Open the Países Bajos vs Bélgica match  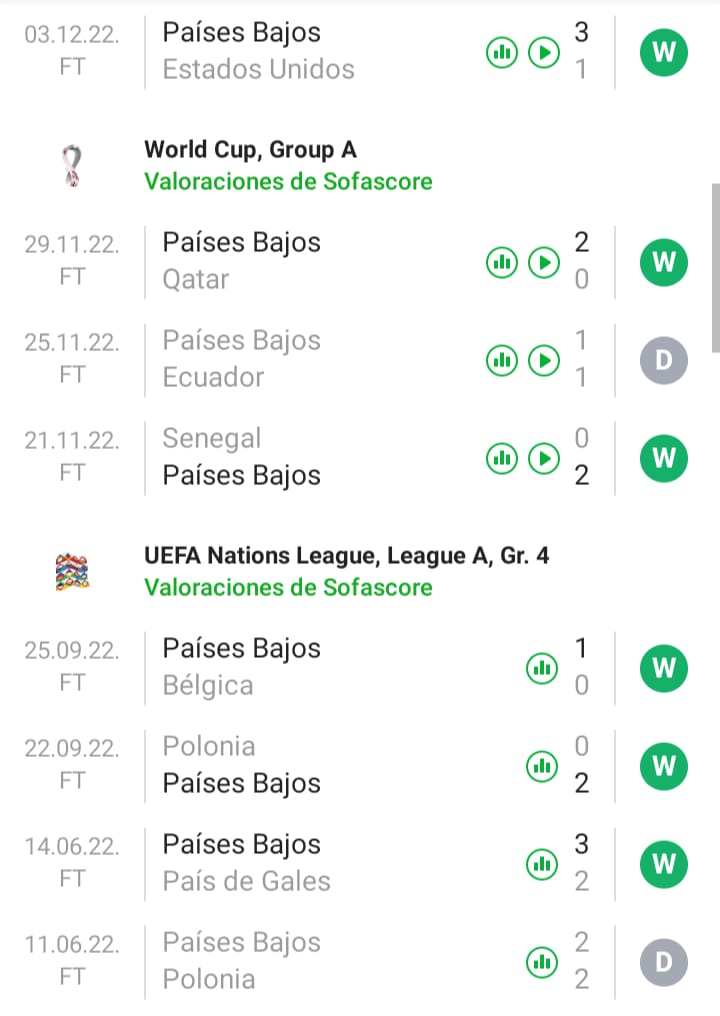click(x=300, y=667)
